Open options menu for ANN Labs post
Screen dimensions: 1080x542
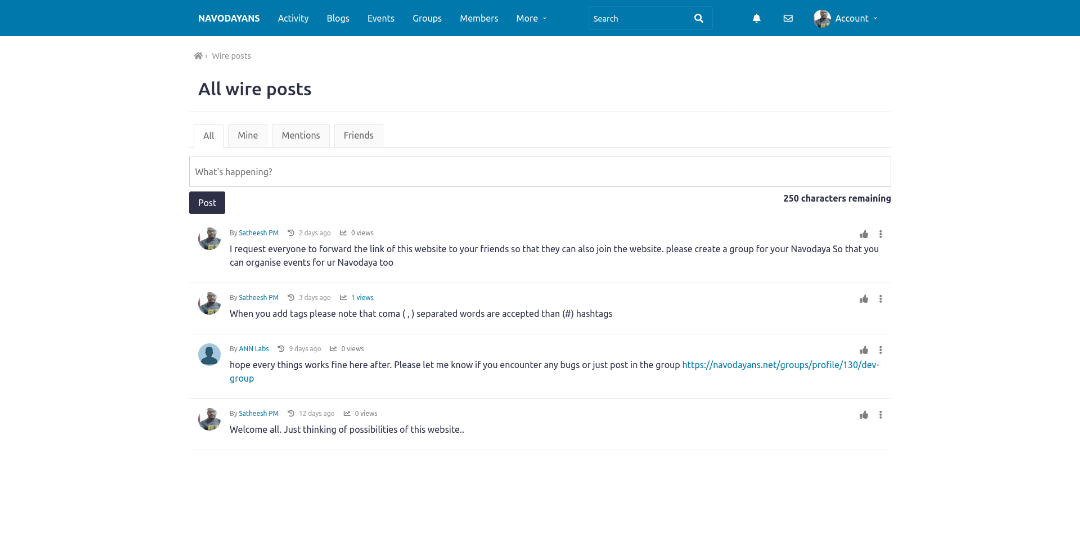tap(880, 350)
